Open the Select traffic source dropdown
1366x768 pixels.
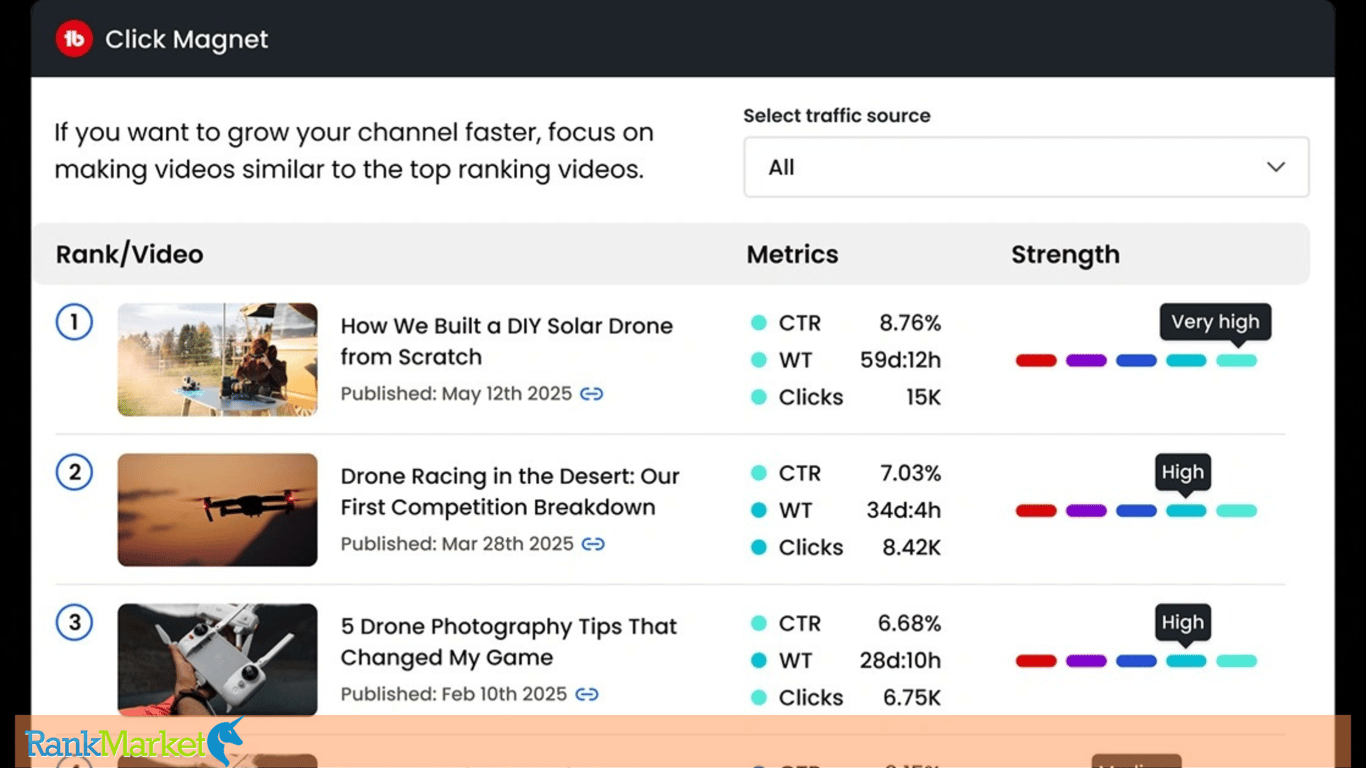[1026, 167]
